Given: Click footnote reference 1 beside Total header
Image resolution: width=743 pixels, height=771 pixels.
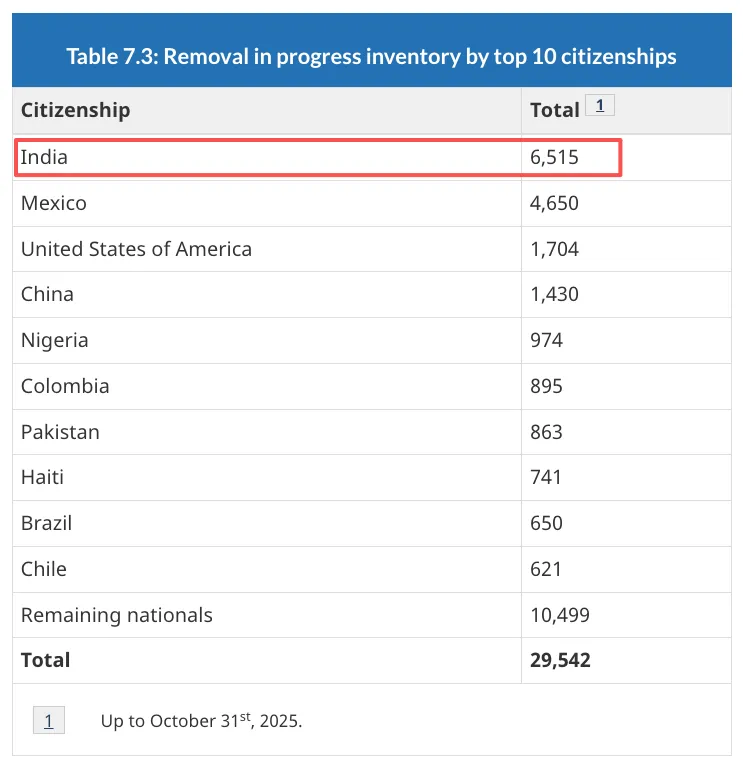Looking at the screenshot, I should click(x=599, y=105).
